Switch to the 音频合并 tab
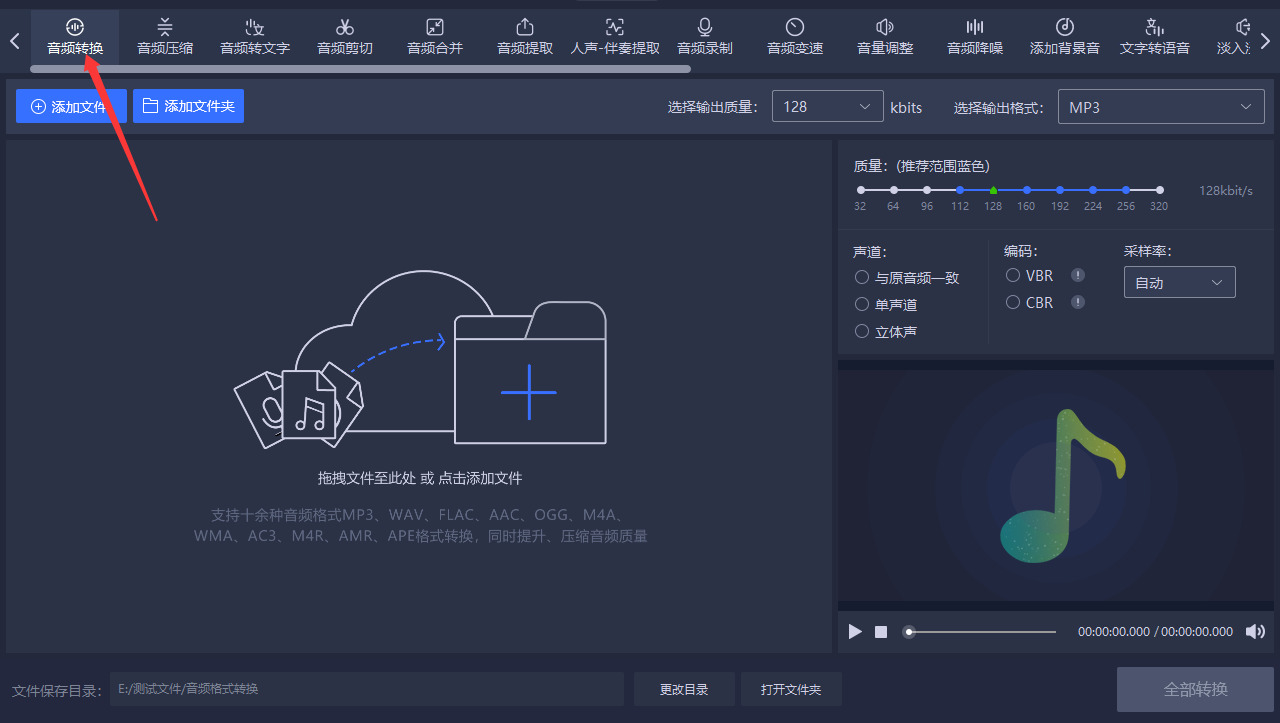Screen dimensions: 1280x723 click(435, 36)
